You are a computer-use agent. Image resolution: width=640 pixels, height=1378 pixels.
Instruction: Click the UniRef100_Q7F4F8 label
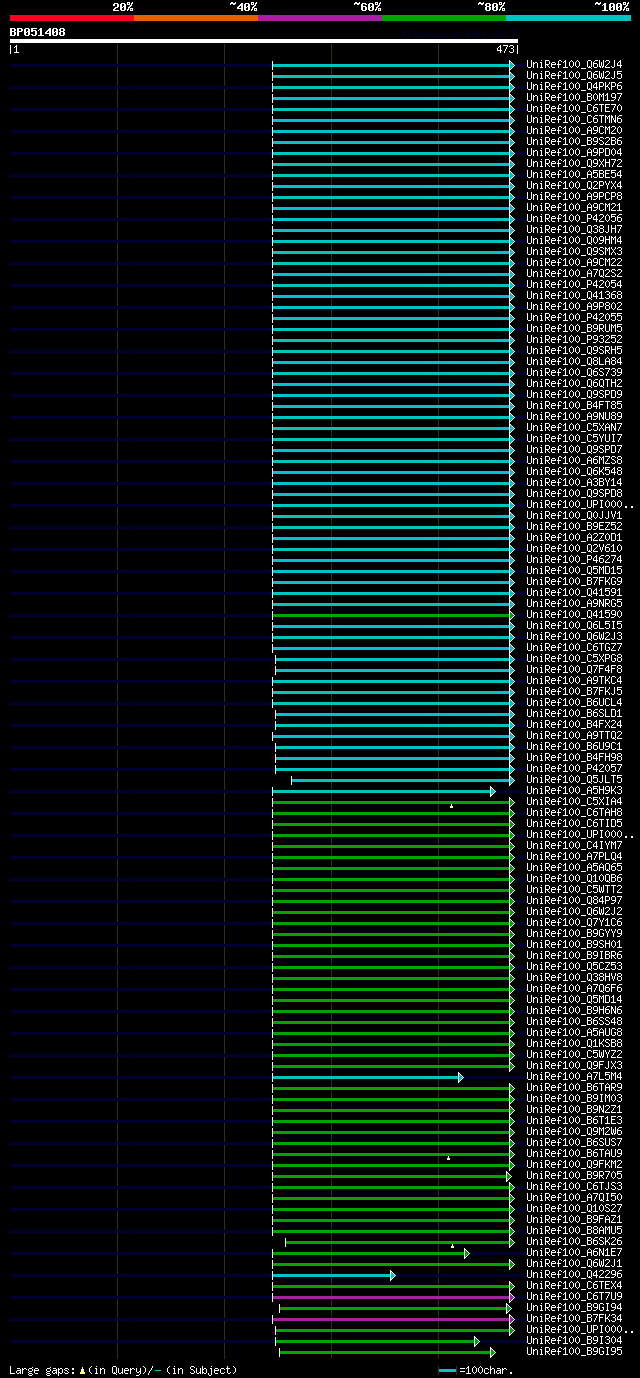574,669
